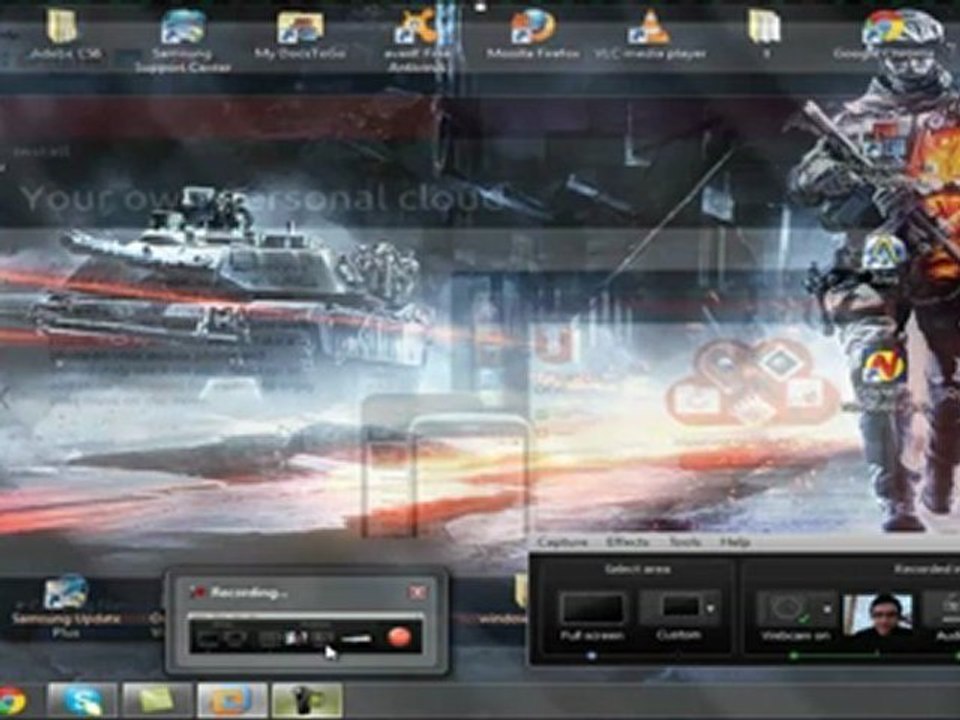Viewport: 960px width, 720px height.
Task: Close the Recording... preview with red X
Action: point(418,592)
